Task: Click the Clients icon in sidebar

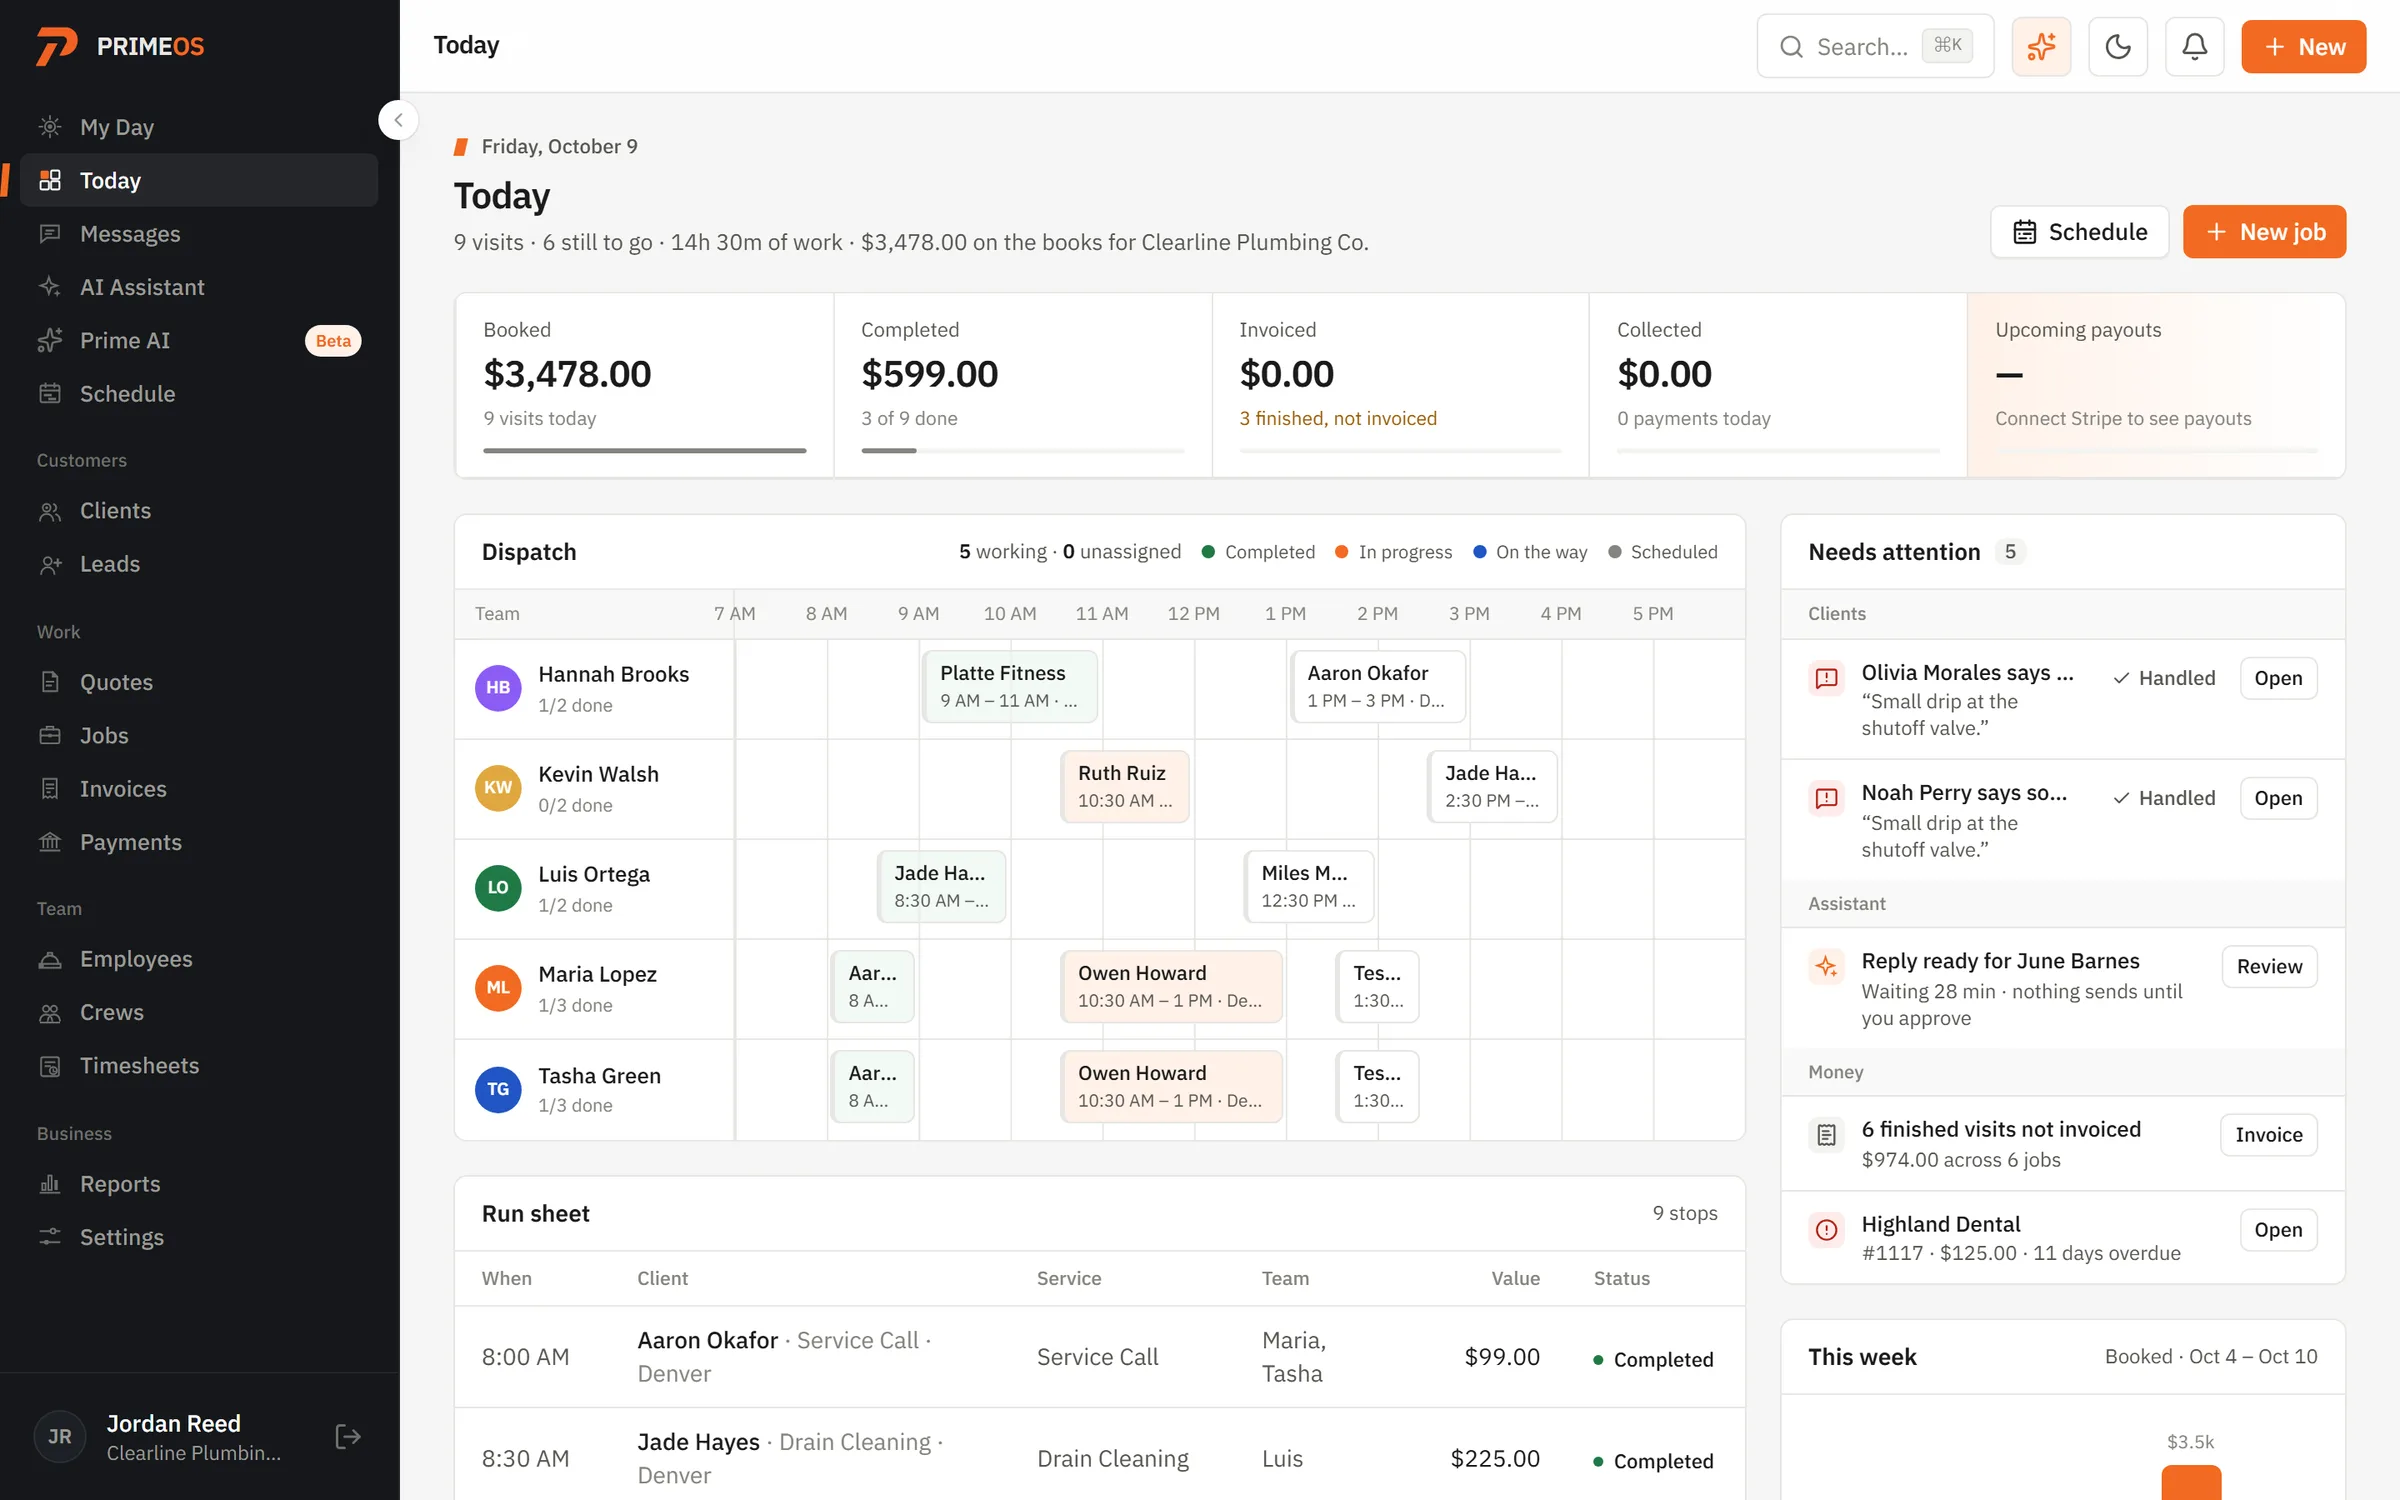Action: pos(50,511)
